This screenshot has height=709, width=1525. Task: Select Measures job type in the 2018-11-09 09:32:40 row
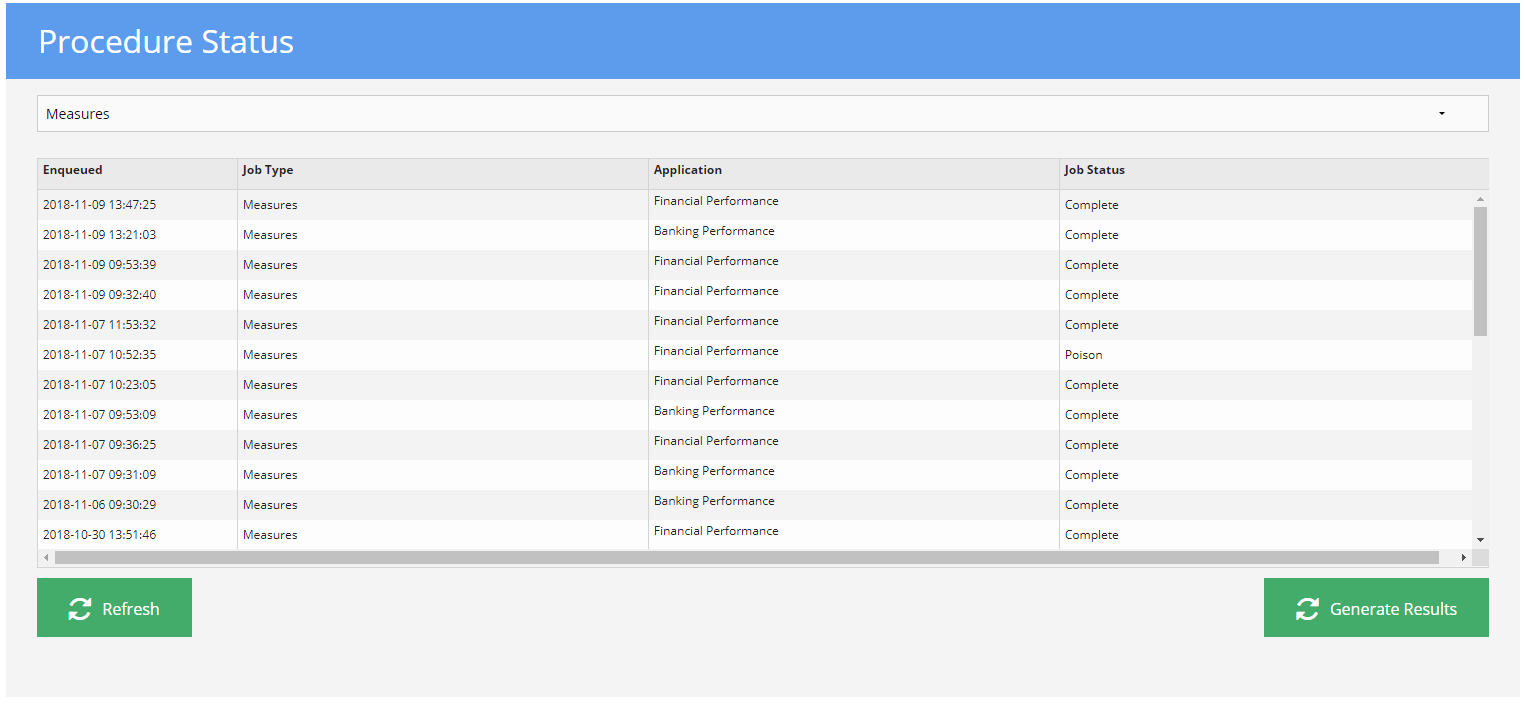point(270,295)
